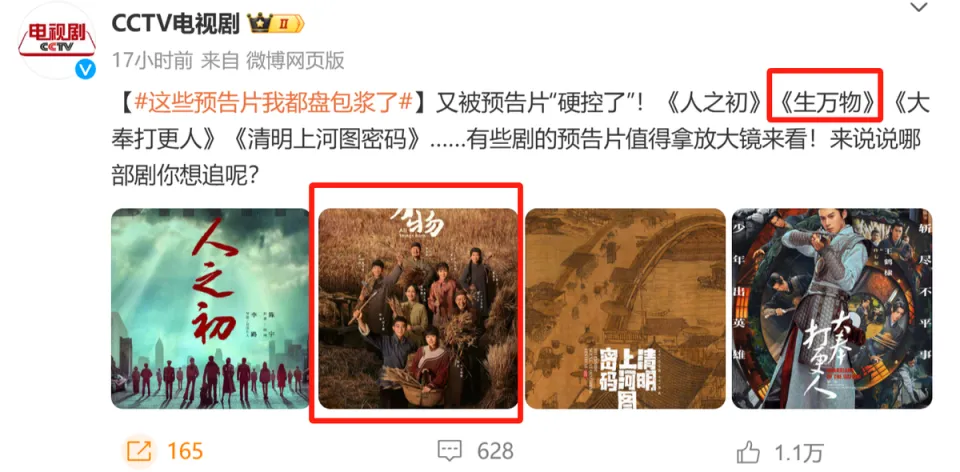Like the post with thumbs-up icon

[748, 452]
